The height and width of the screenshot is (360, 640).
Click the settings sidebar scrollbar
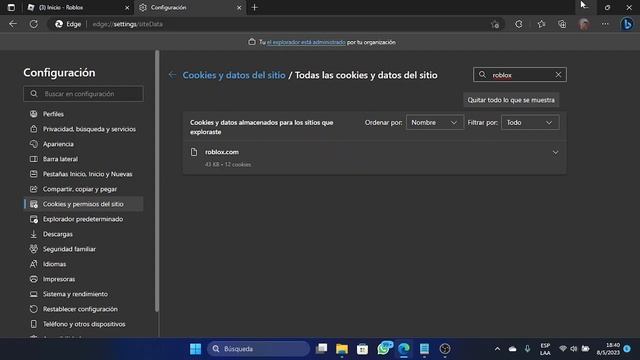click(x=157, y=182)
